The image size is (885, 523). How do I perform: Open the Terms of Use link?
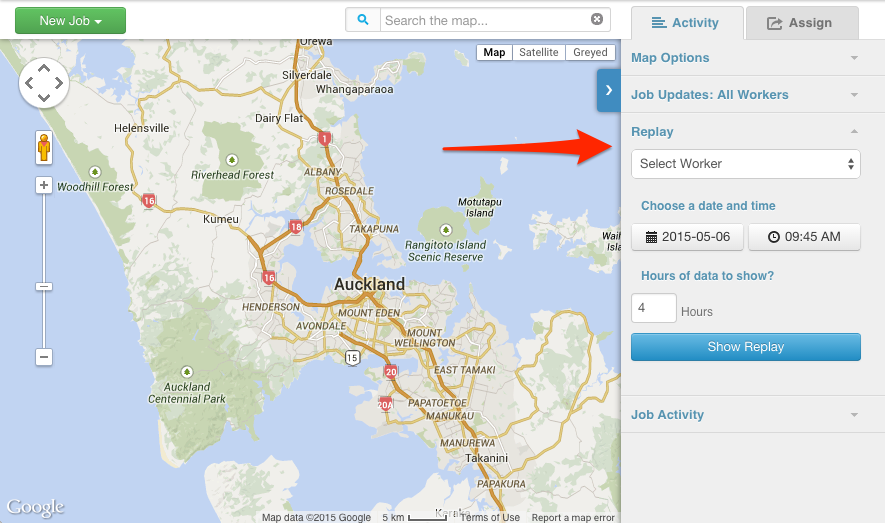489,517
